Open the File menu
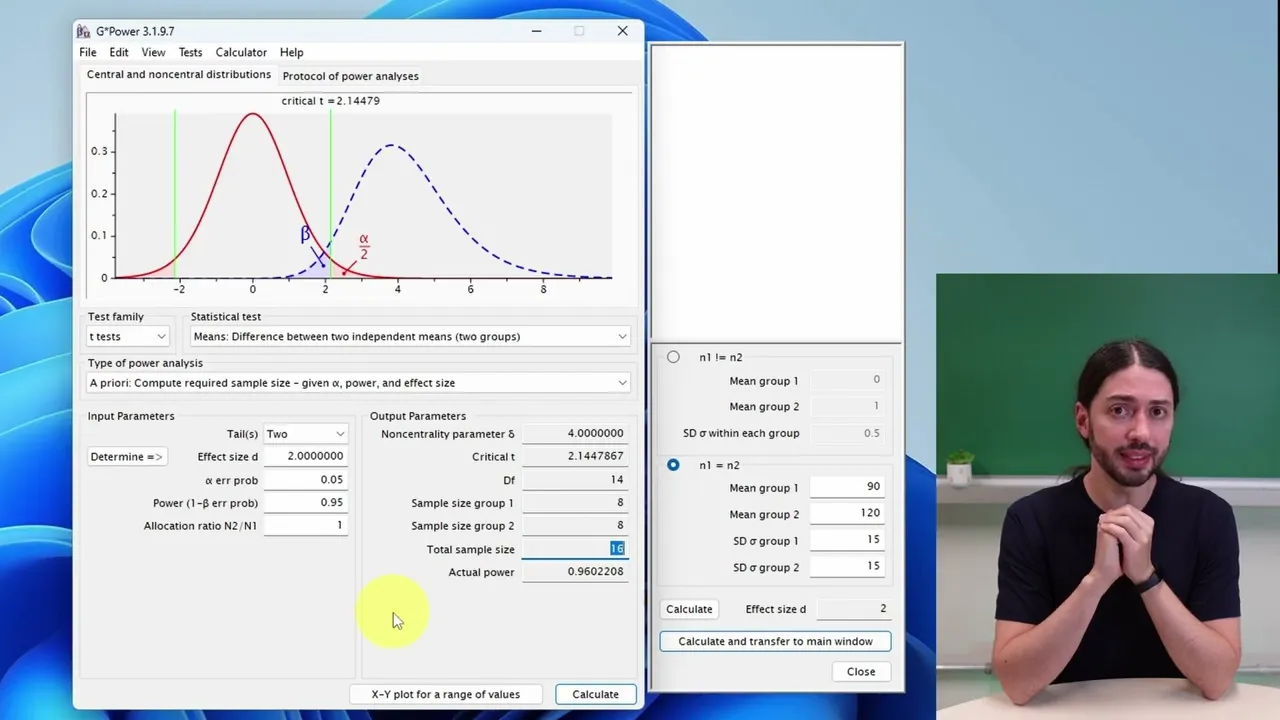This screenshot has height=720, width=1280. pyautogui.click(x=88, y=52)
